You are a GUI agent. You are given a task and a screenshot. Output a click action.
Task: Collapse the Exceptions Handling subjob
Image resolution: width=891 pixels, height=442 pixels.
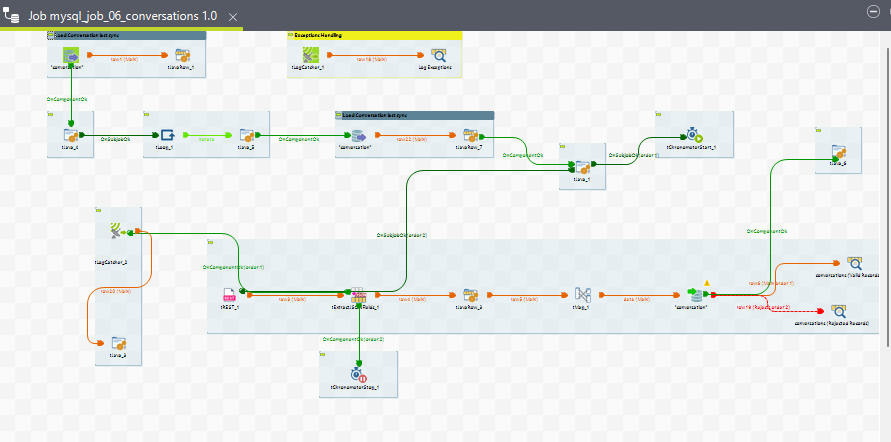291,35
